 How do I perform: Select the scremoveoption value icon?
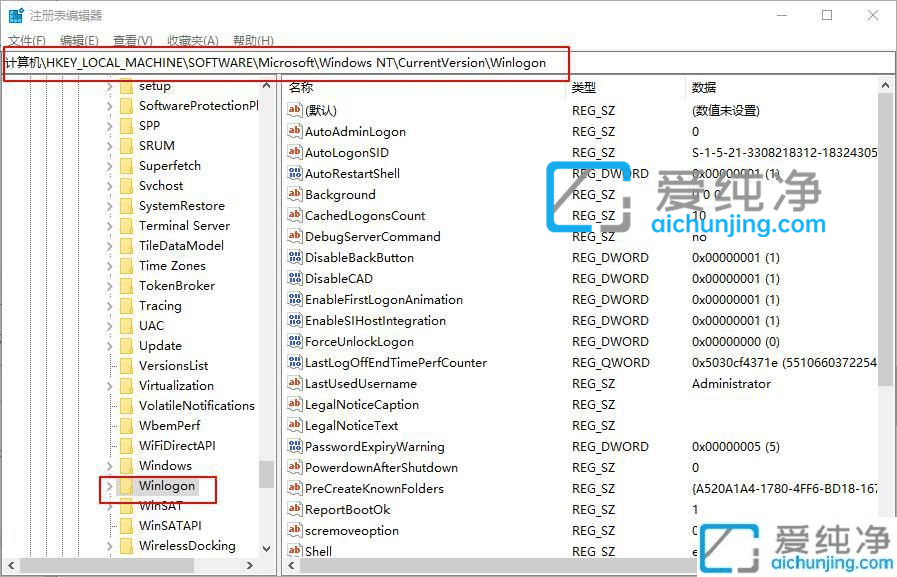[295, 530]
